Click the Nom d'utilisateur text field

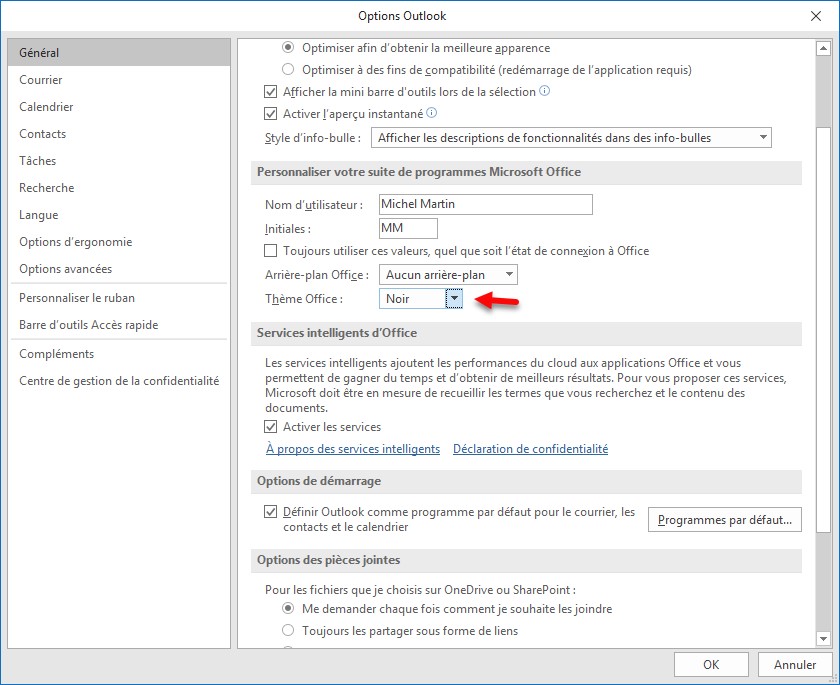(x=485, y=204)
